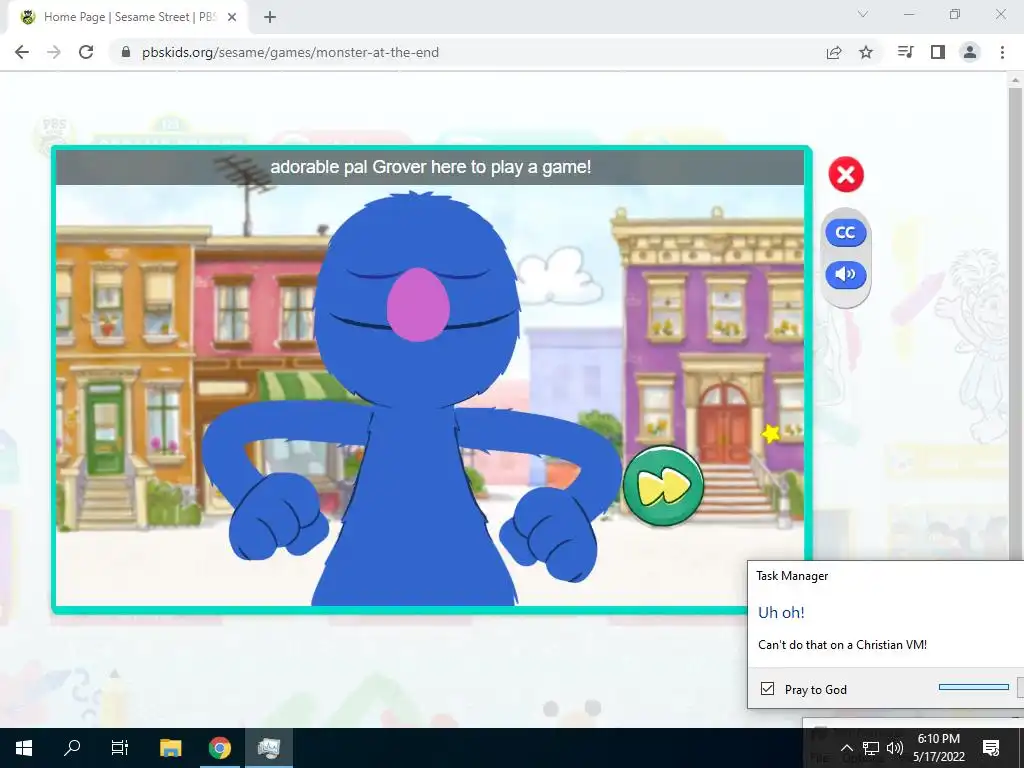Open the Chrome profile avatar
Image resolution: width=1024 pixels, height=768 pixels.
[970, 52]
